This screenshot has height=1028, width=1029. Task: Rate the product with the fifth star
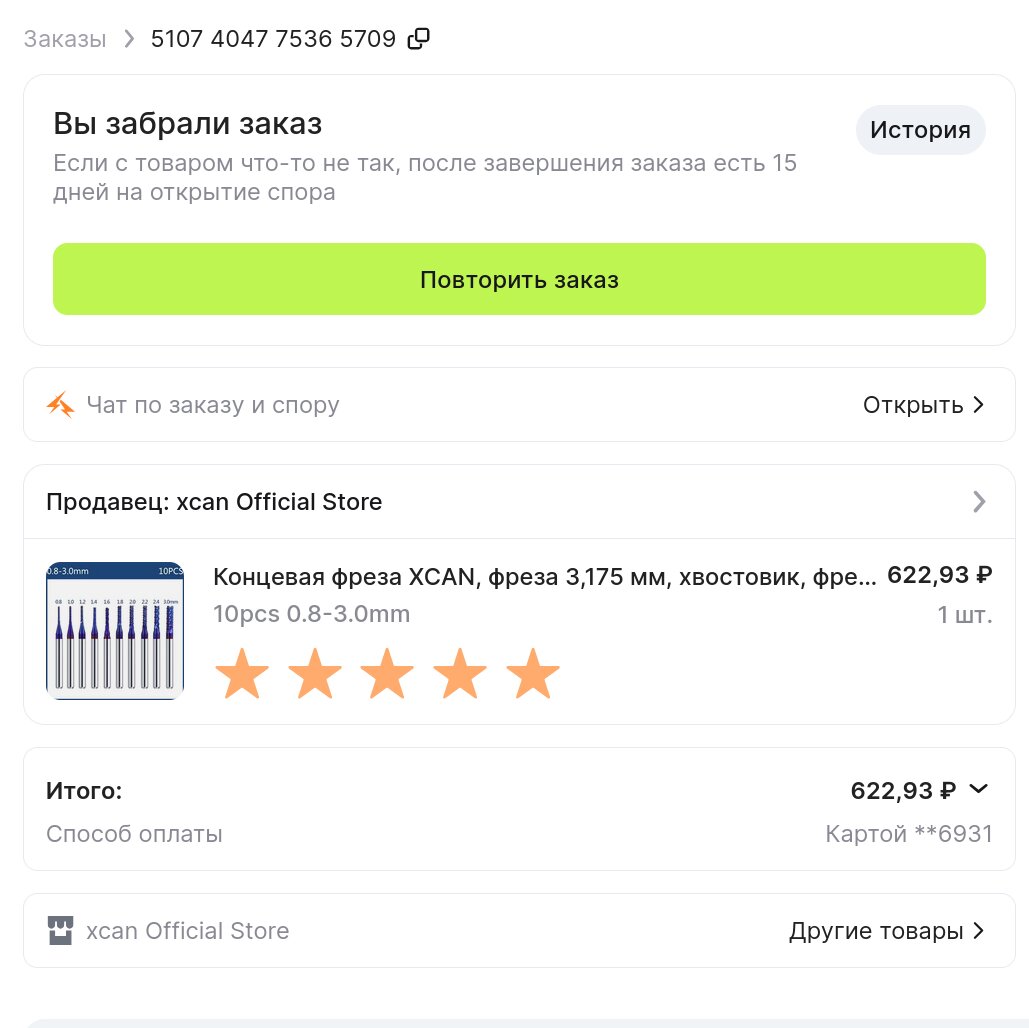(533, 674)
